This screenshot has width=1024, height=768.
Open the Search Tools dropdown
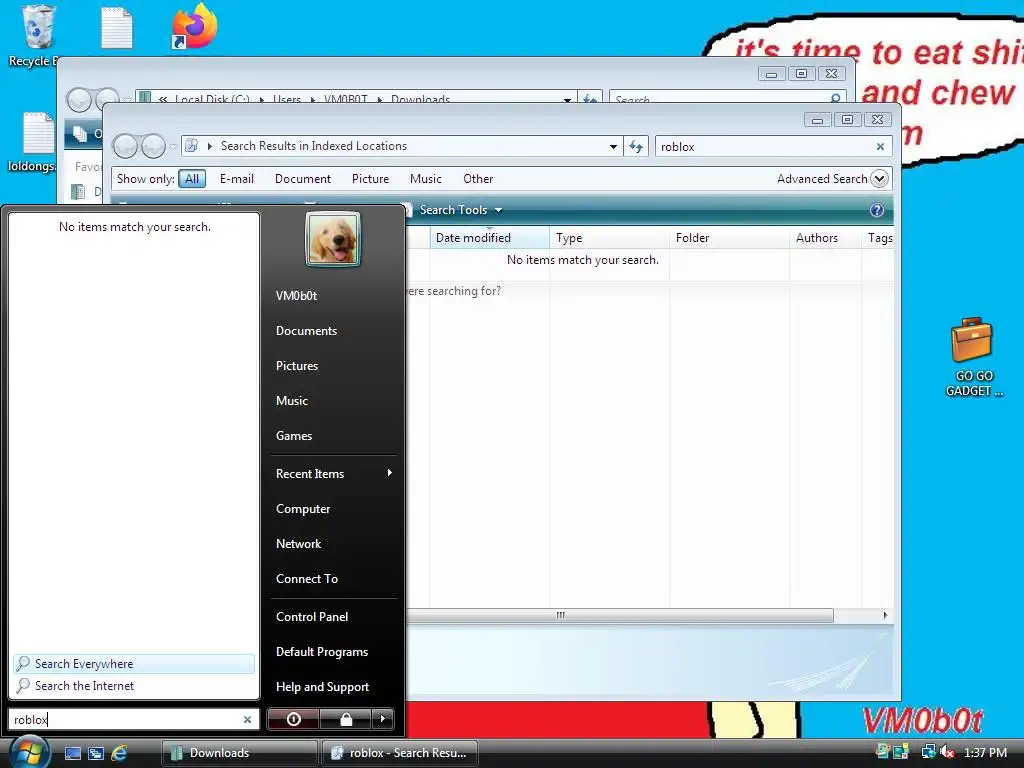tap(461, 210)
